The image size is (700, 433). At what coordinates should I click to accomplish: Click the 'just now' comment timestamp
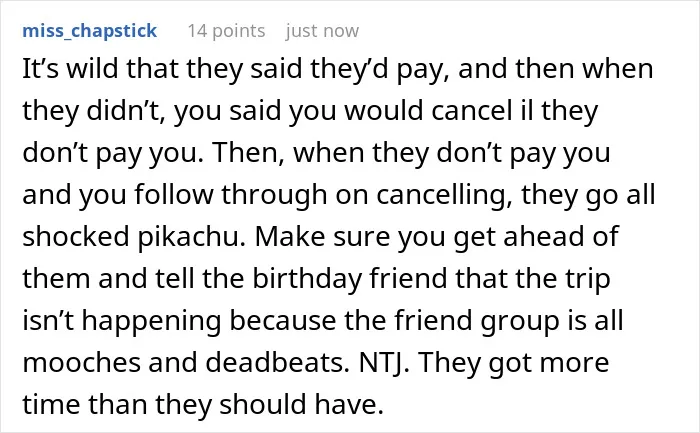(x=322, y=31)
